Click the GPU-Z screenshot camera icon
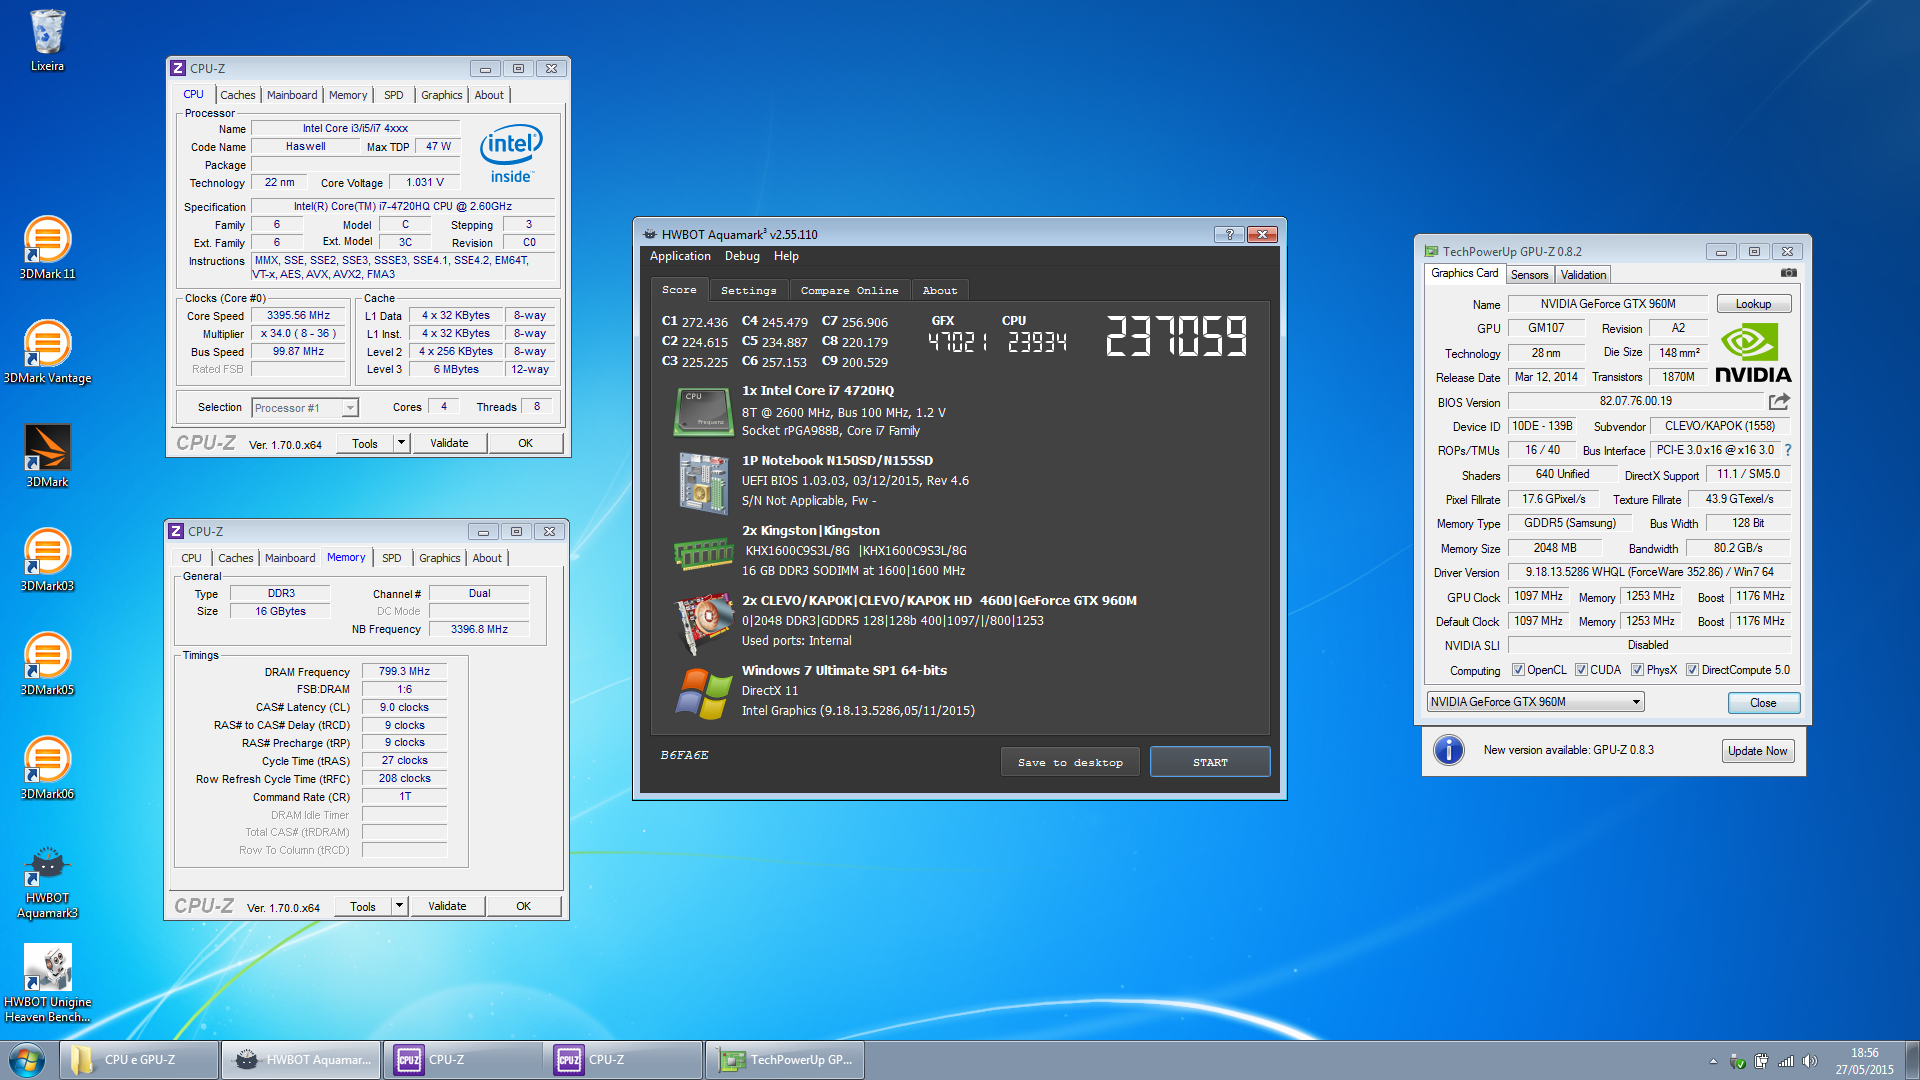Image resolution: width=1920 pixels, height=1080 pixels. [x=1789, y=273]
